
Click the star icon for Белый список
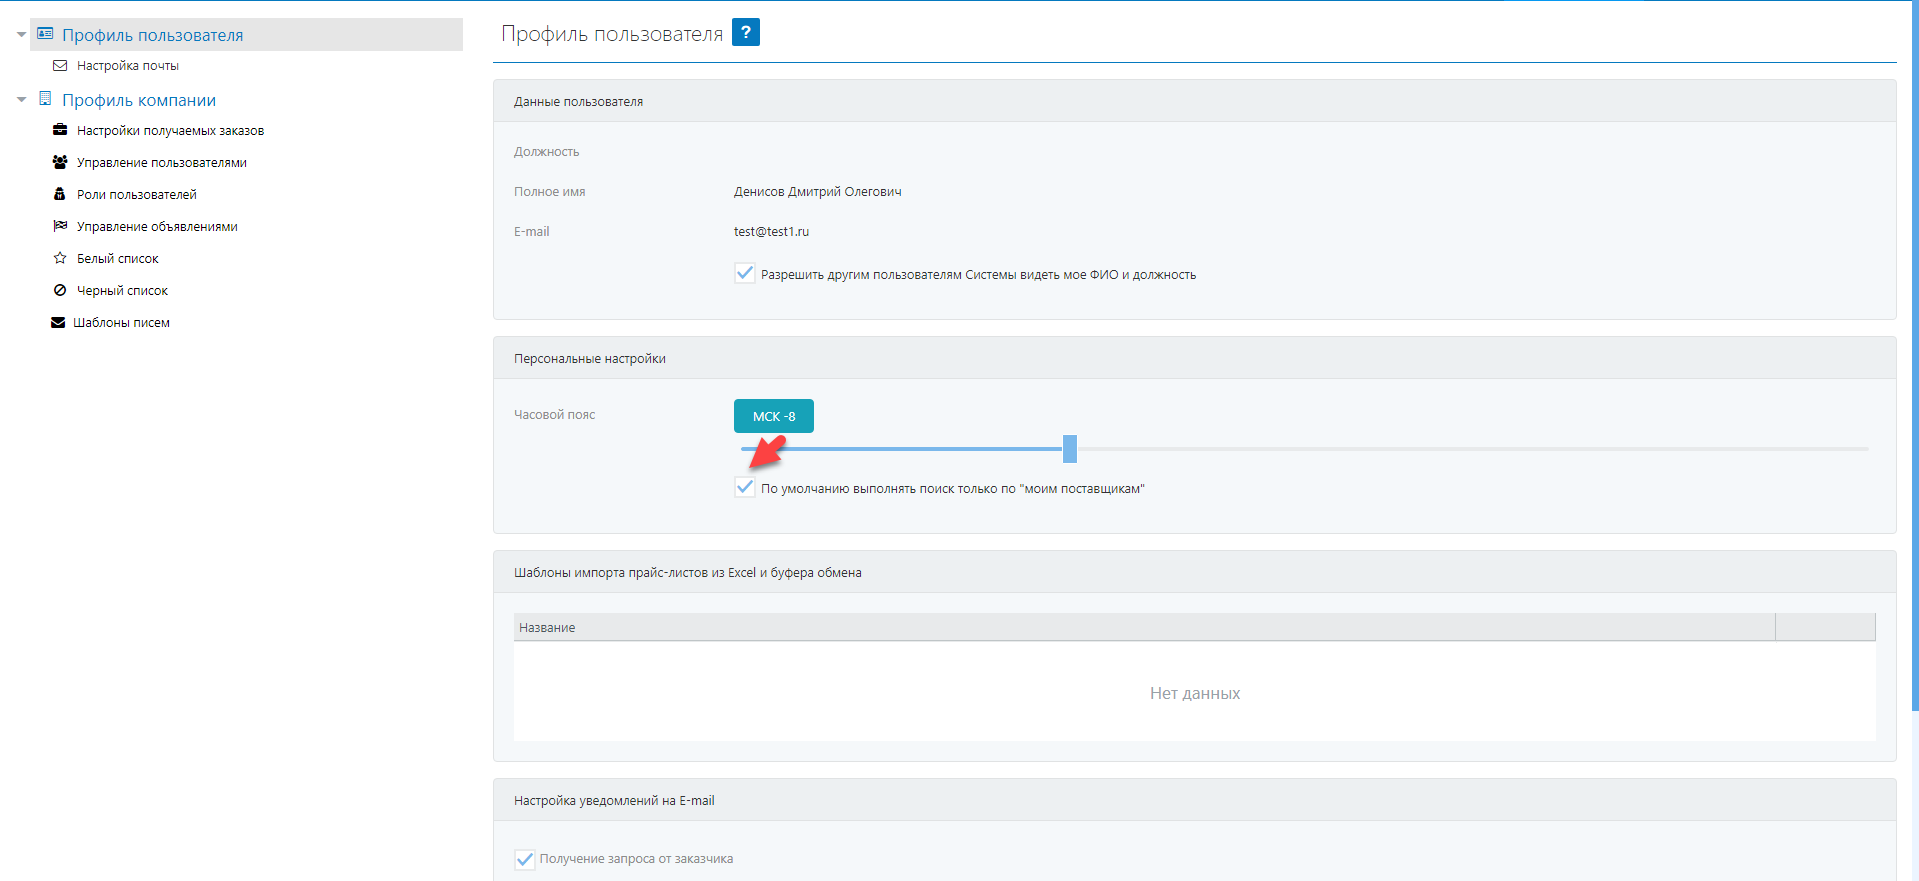60,258
